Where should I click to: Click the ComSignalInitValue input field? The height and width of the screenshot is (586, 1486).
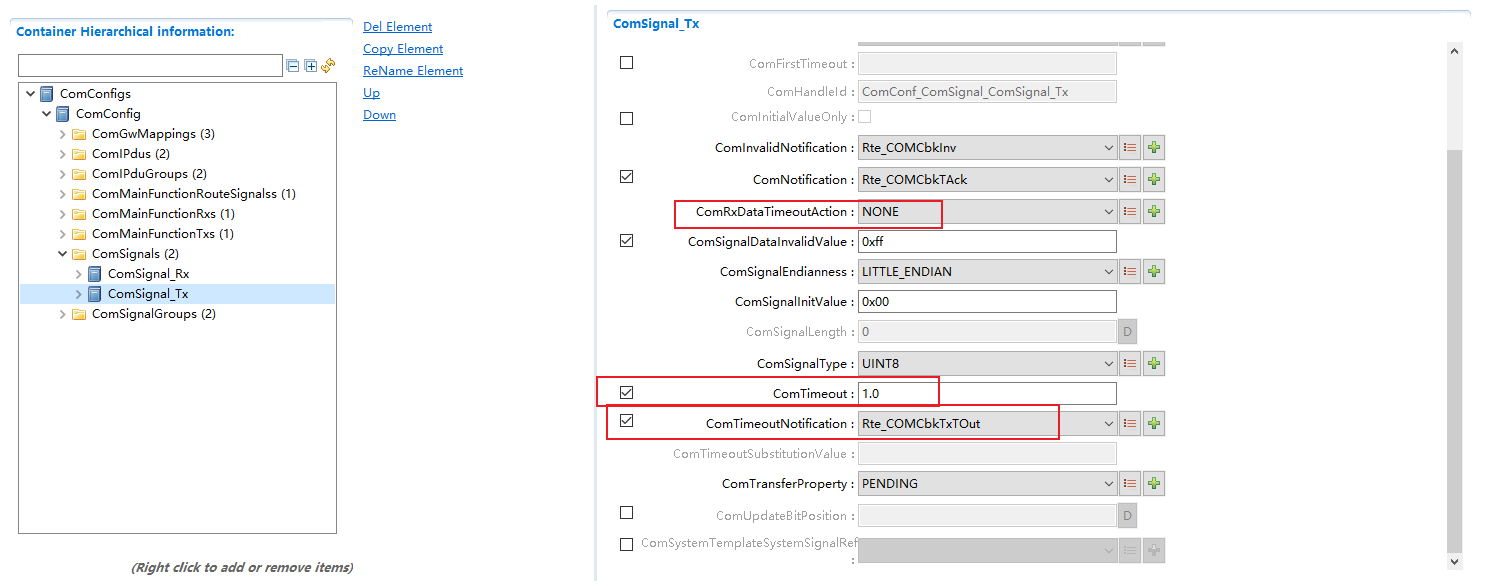[x=987, y=302]
